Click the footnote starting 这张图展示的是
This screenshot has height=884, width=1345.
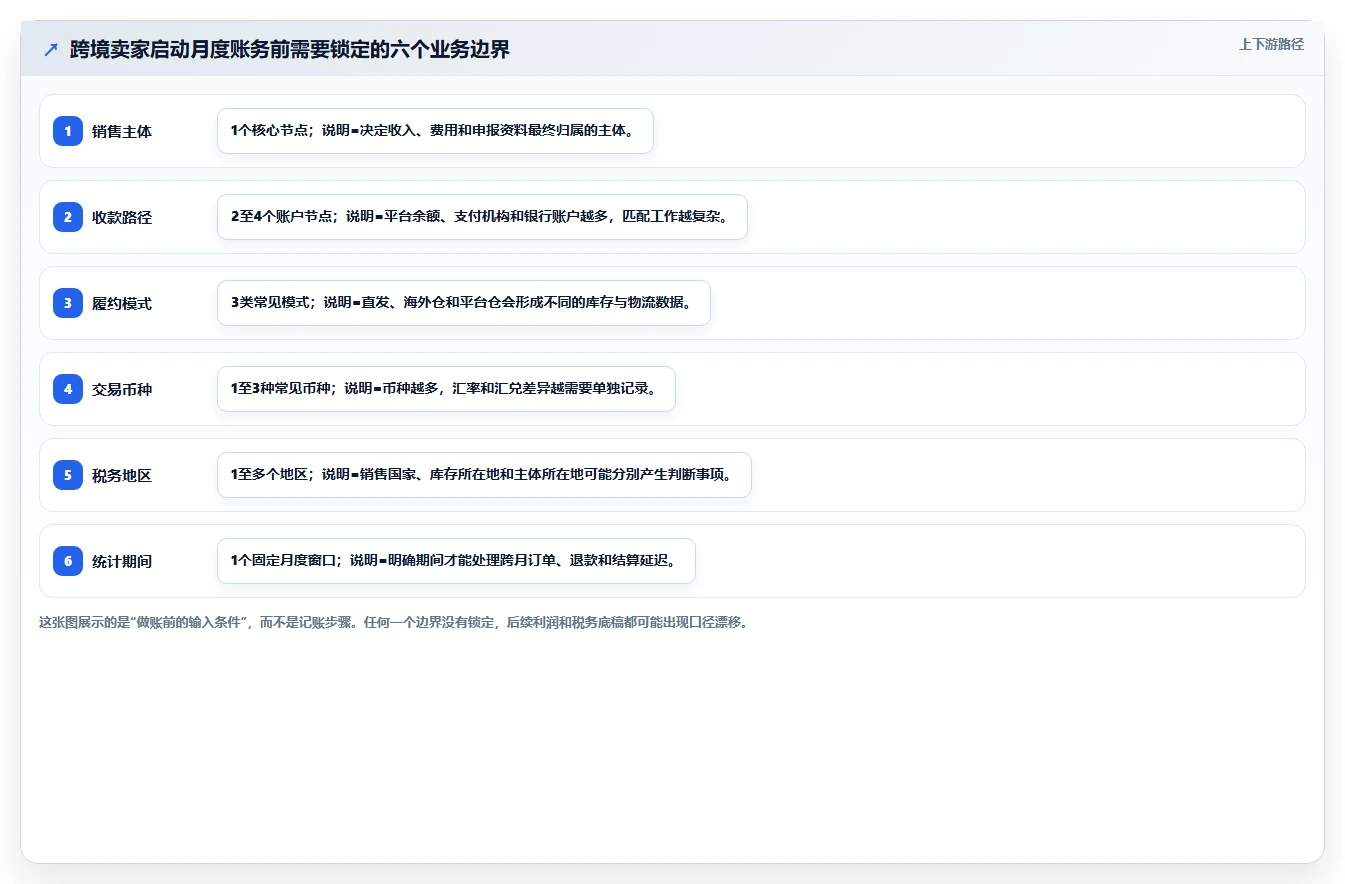click(x=393, y=622)
